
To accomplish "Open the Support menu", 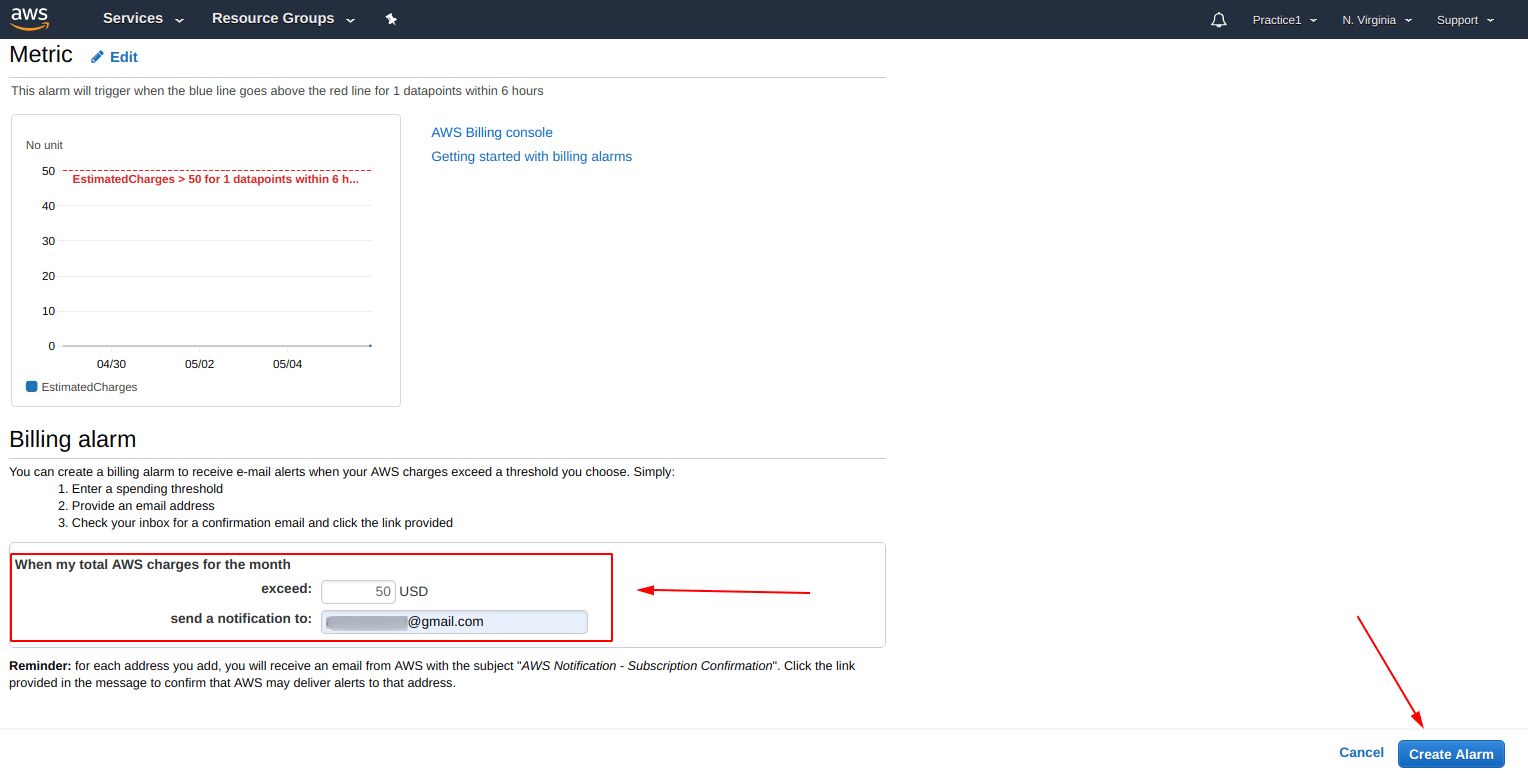I will click(1465, 20).
